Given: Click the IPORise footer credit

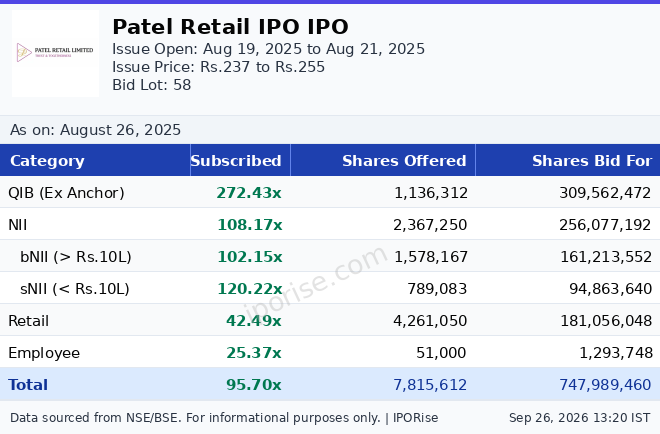Looking at the screenshot, I should (415, 418).
